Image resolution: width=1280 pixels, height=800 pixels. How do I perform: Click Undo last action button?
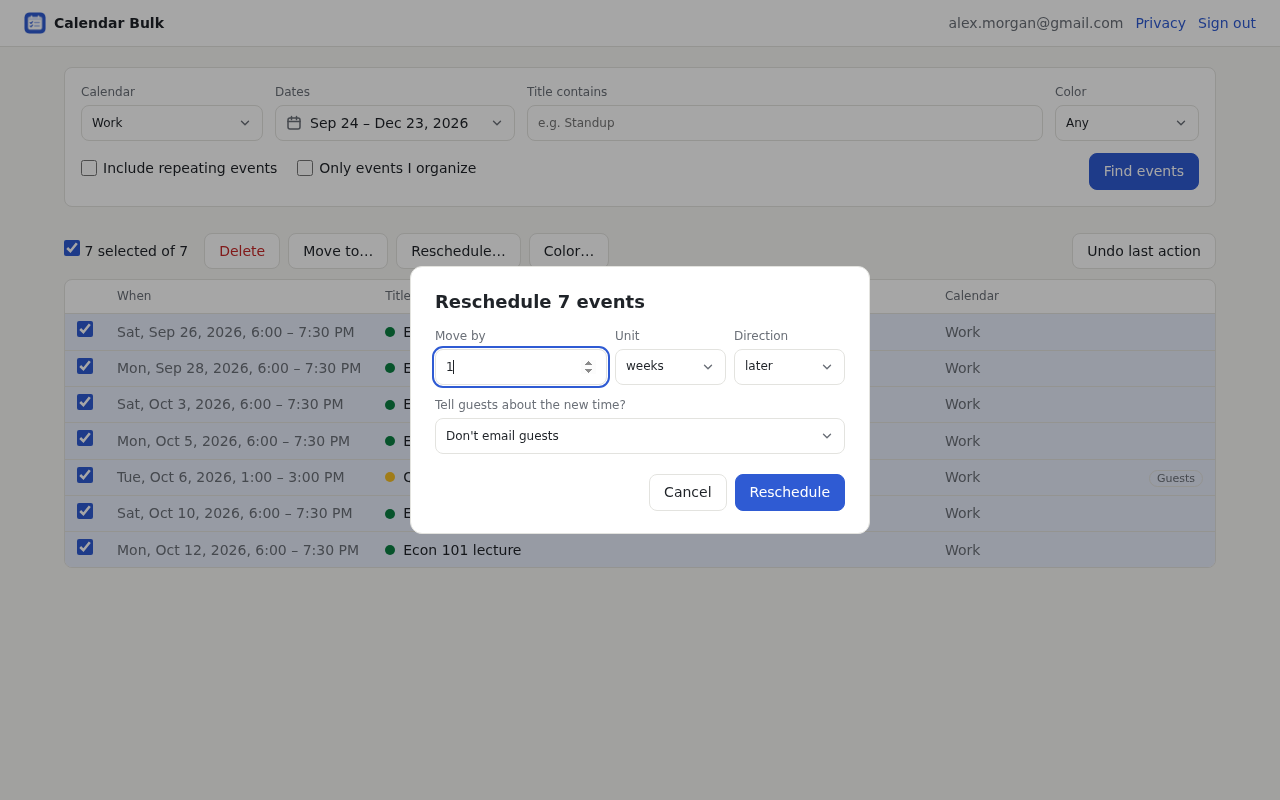[1144, 251]
